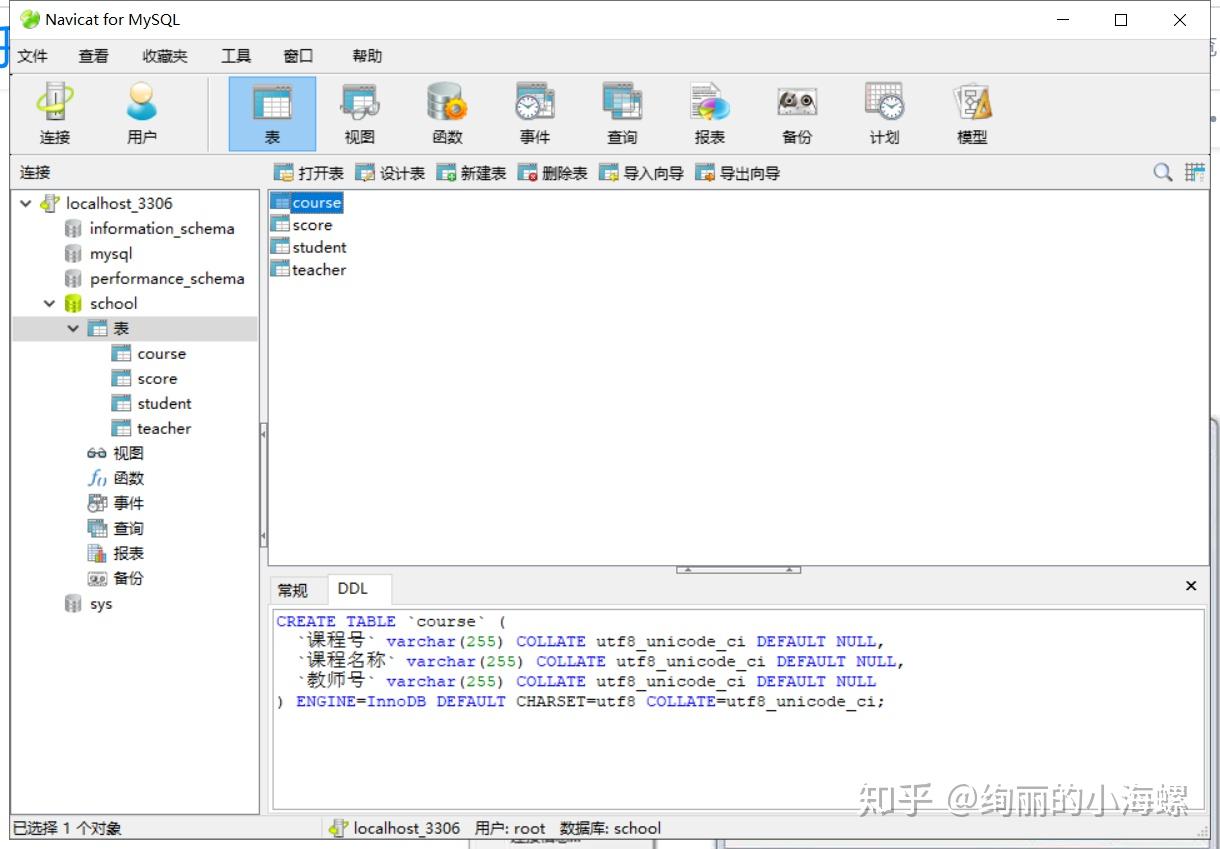
Task: Open the 模型 (Model) toolbar icon
Action: point(972,114)
